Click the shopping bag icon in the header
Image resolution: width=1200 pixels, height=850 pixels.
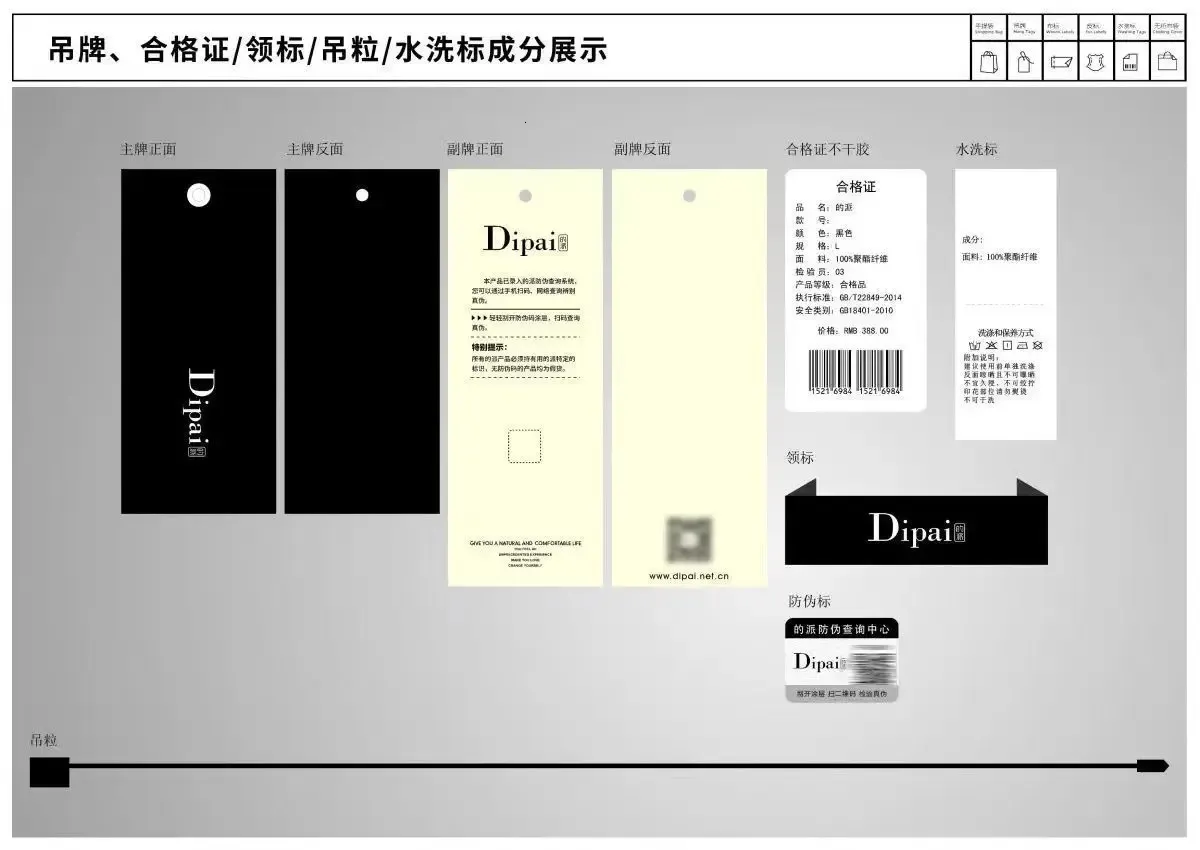(x=988, y=63)
